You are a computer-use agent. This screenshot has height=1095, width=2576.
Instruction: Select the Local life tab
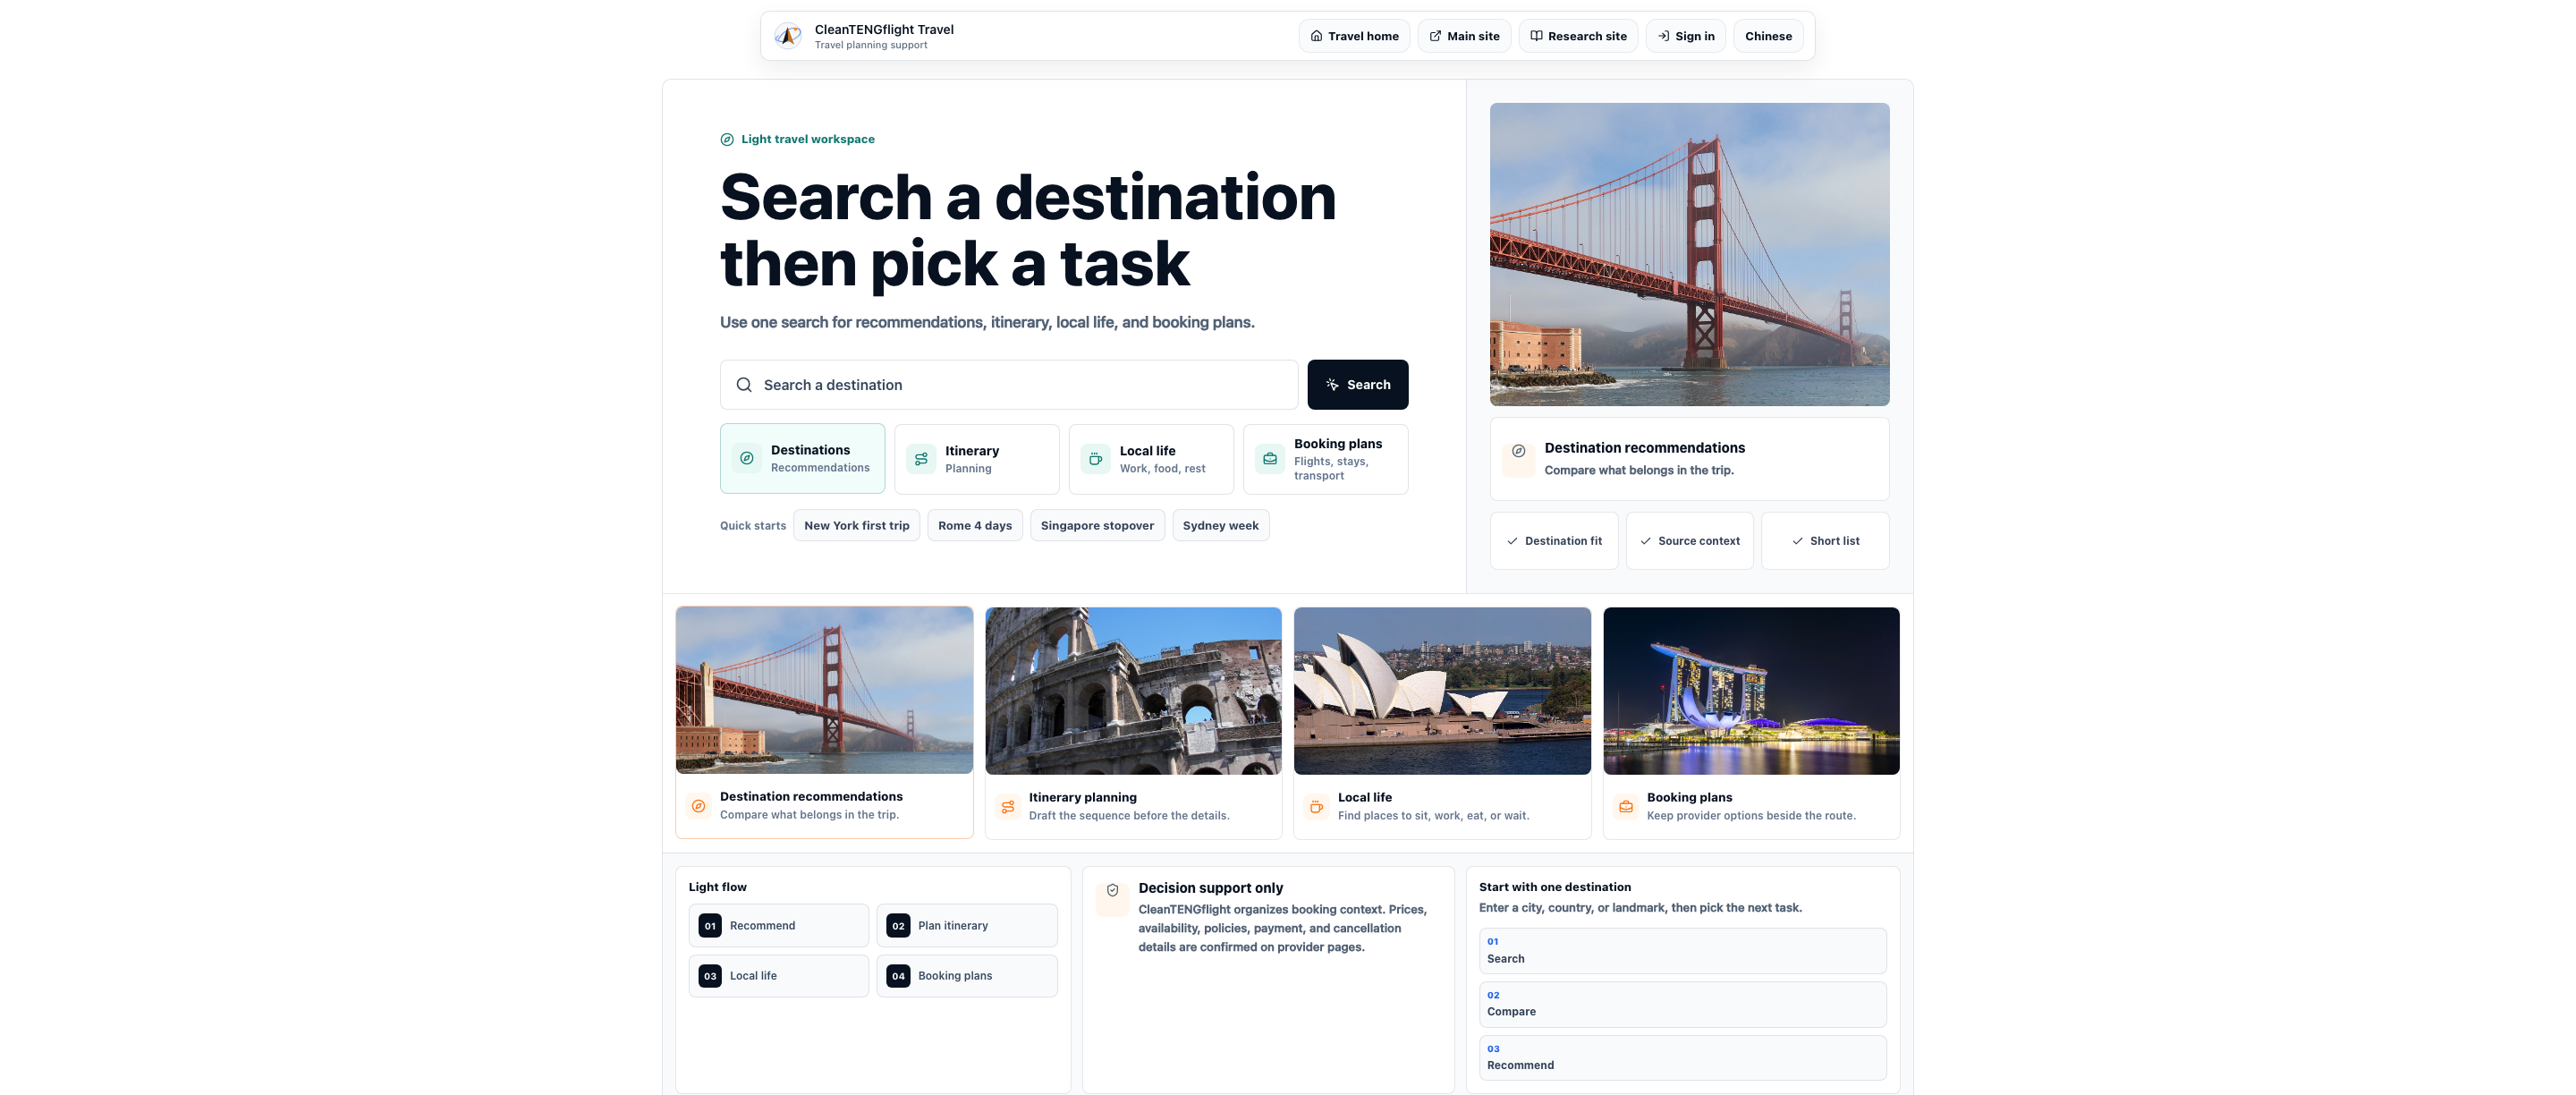tap(1151, 459)
